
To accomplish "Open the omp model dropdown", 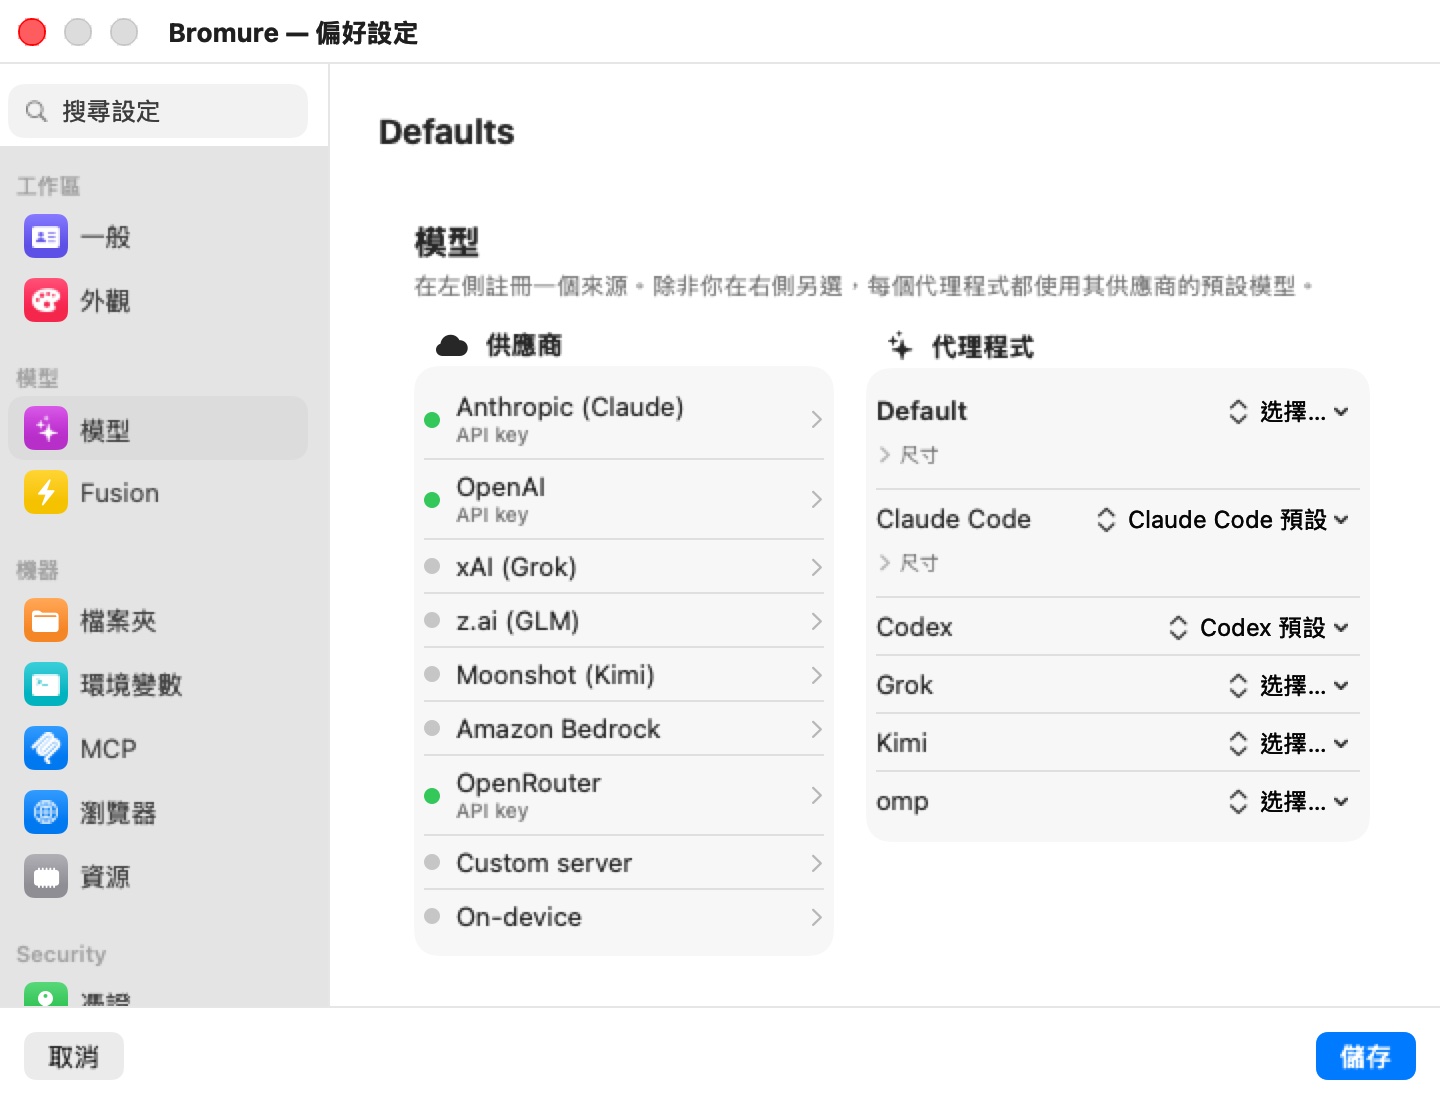I will tap(1288, 801).
